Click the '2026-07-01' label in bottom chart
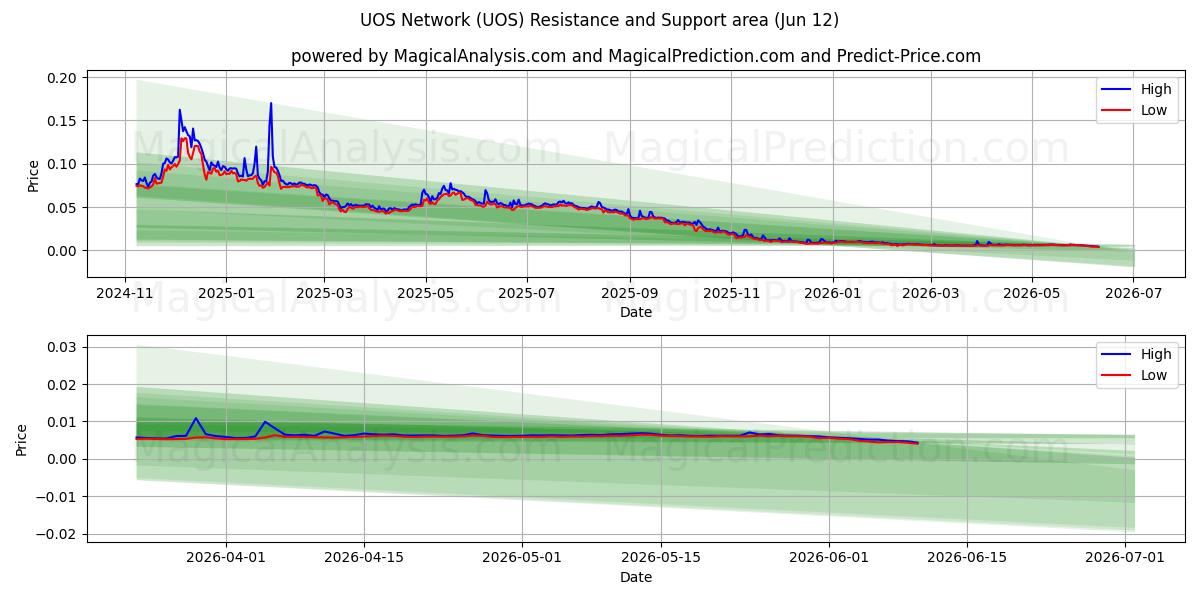1200x600 pixels. pos(1126,559)
